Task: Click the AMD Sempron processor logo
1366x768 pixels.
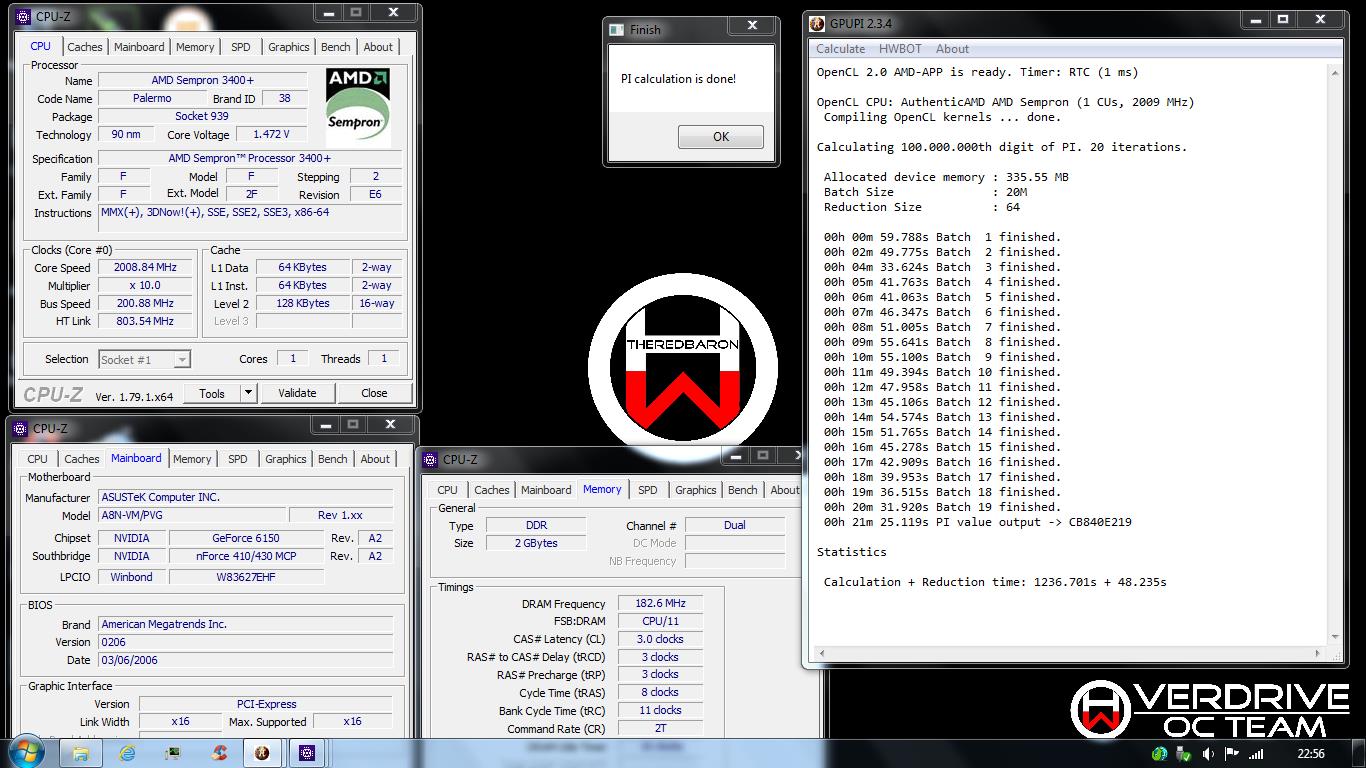Action: 358,107
